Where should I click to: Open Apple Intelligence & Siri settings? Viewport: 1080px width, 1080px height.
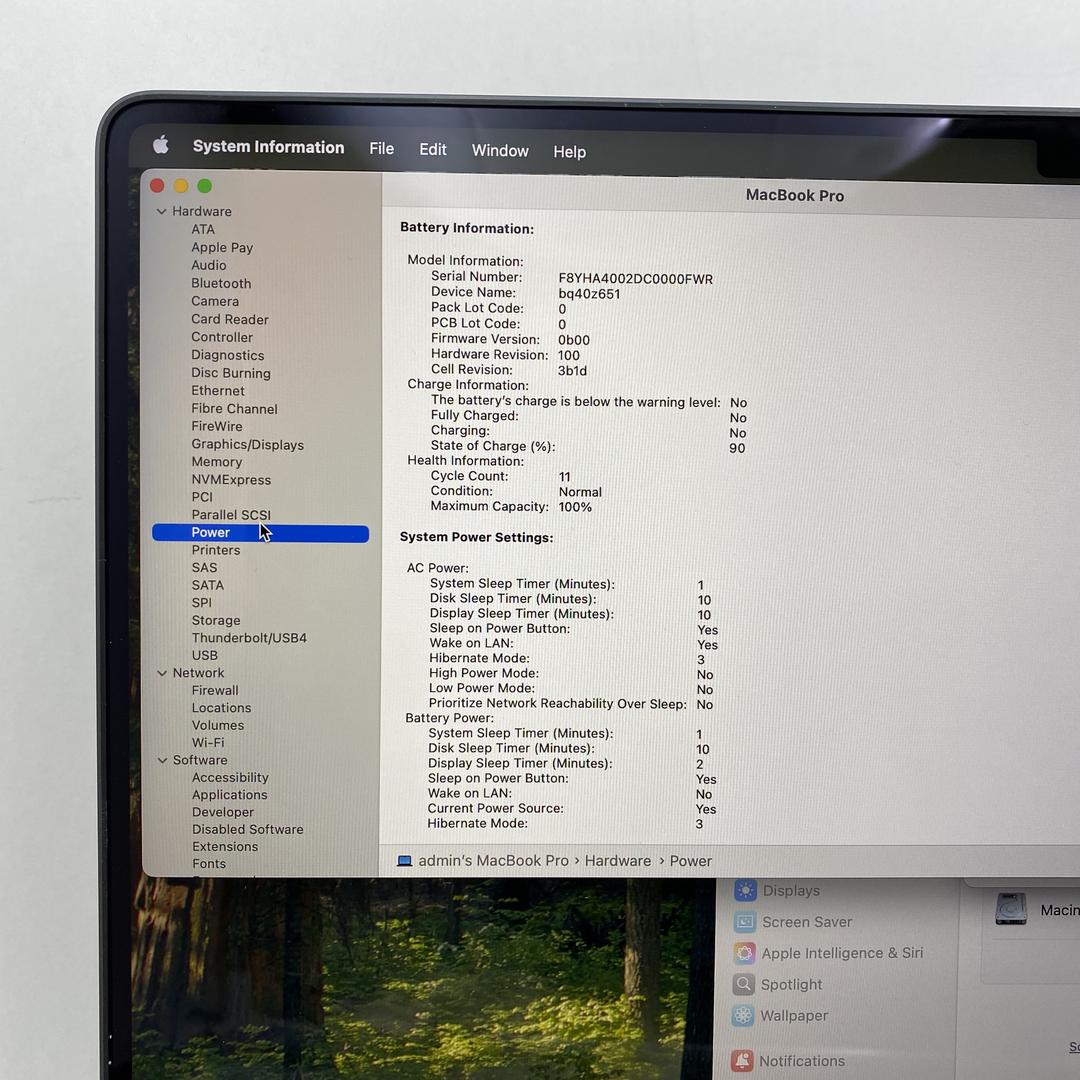click(x=829, y=953)
